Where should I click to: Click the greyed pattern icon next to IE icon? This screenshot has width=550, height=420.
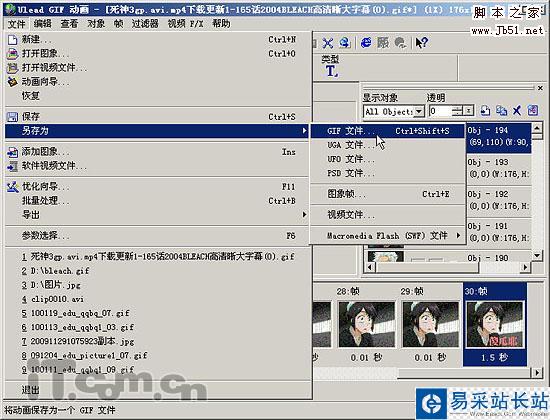coord(383,43)
